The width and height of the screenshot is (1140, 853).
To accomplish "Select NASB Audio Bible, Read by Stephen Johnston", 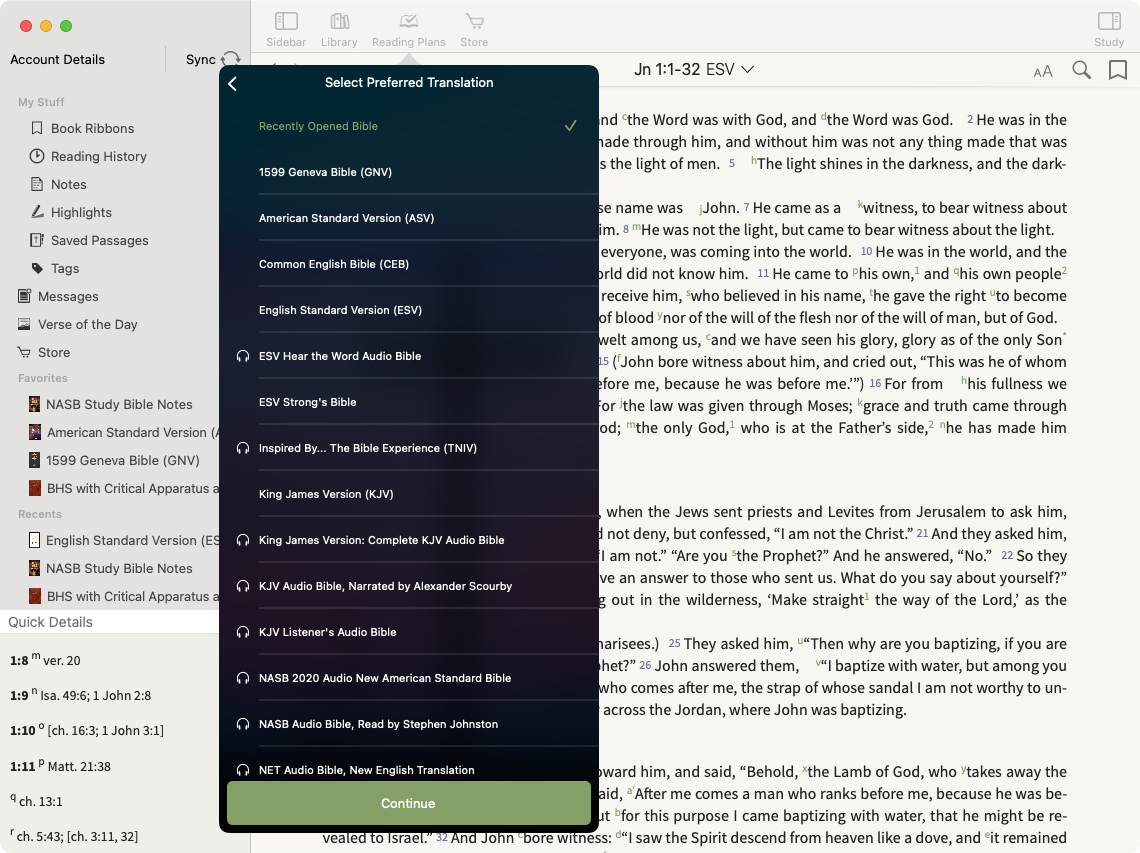I will 409,724.
